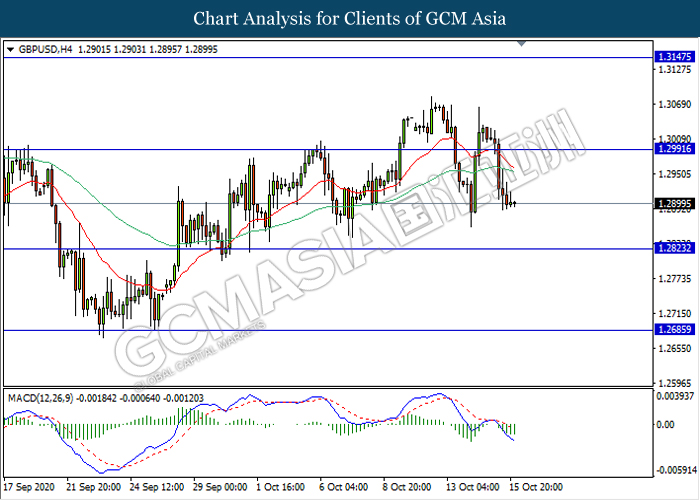Expand the GBPUSD chart menu triangle
The height and width of the screenshot is (500, 700).
(x=11, y=50)
